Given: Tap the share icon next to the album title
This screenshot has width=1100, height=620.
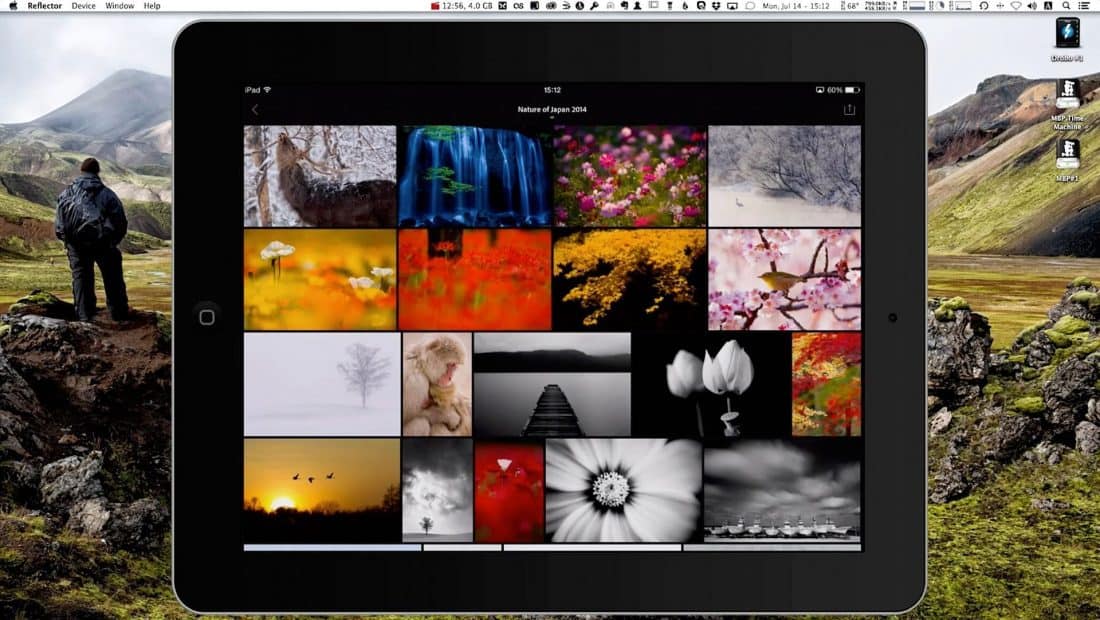Looking at the screenshot, I should pos(849,110).
